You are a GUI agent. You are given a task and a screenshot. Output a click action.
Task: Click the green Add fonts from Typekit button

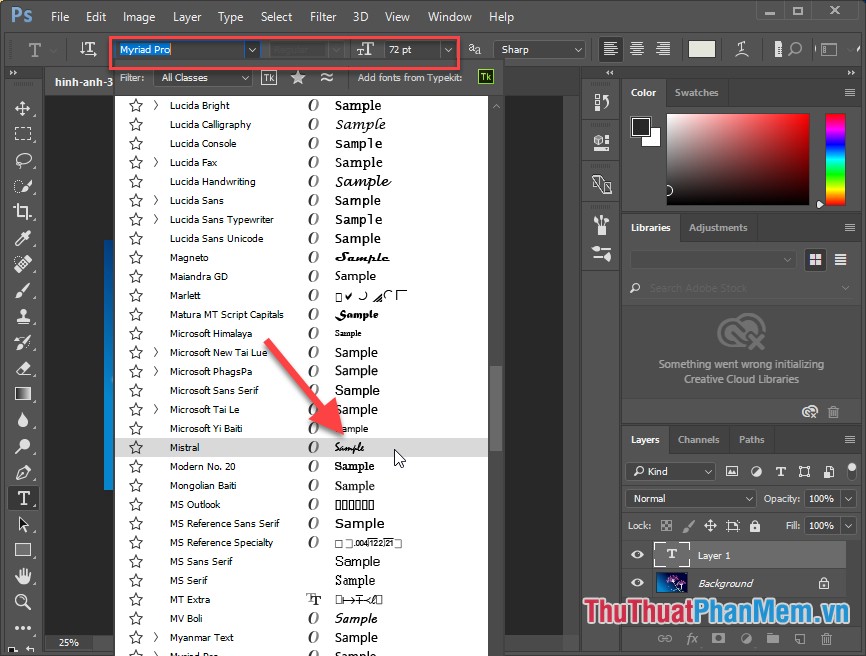(x=485, y=75)
